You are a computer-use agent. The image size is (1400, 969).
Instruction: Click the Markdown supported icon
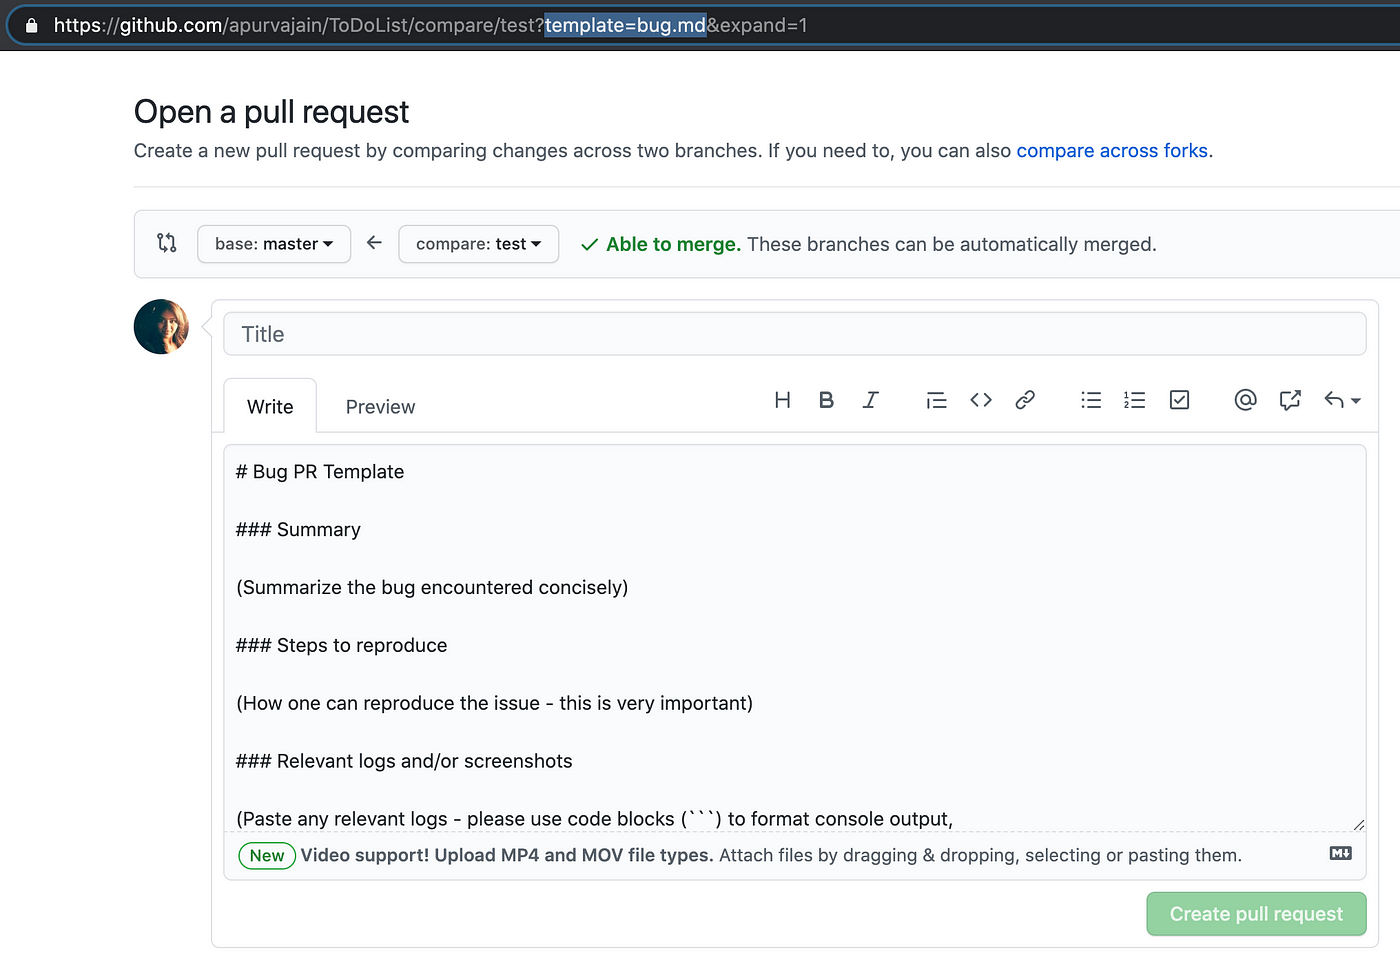click(x=1341, y=853)
